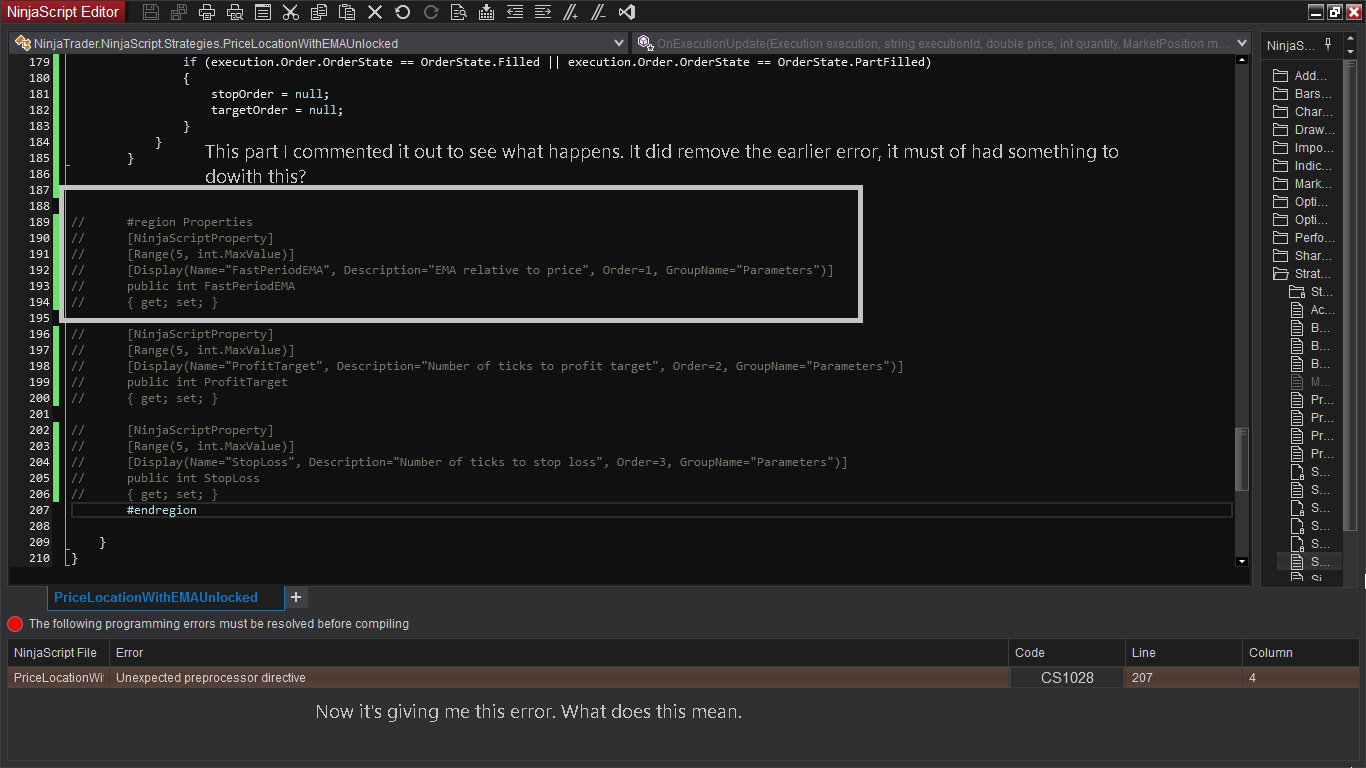Open Print Preview from the toolbar

[x=235, y=12]
